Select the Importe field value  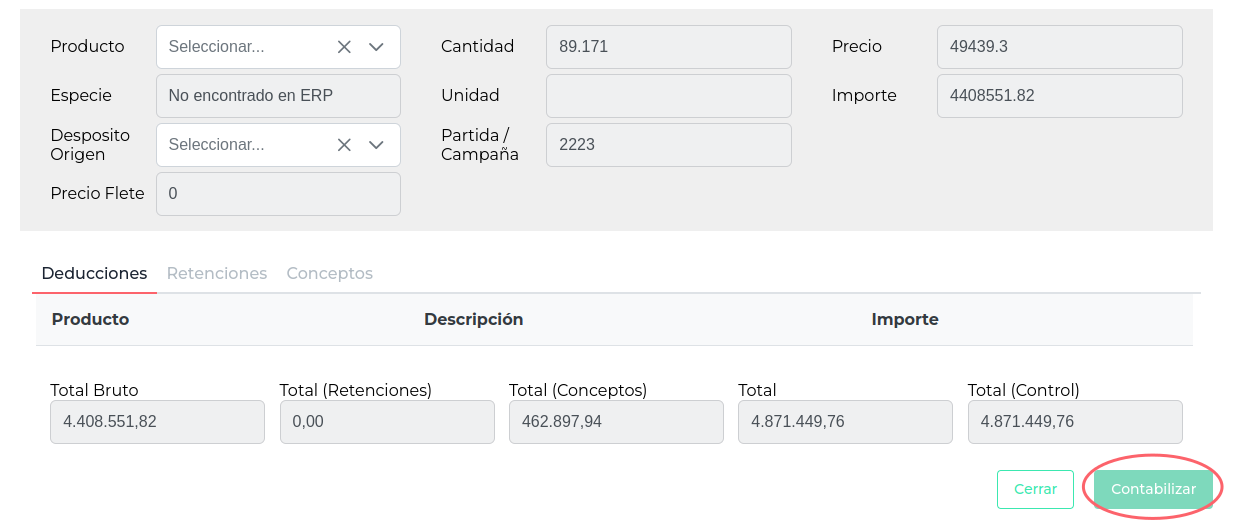coord(1059,96)
